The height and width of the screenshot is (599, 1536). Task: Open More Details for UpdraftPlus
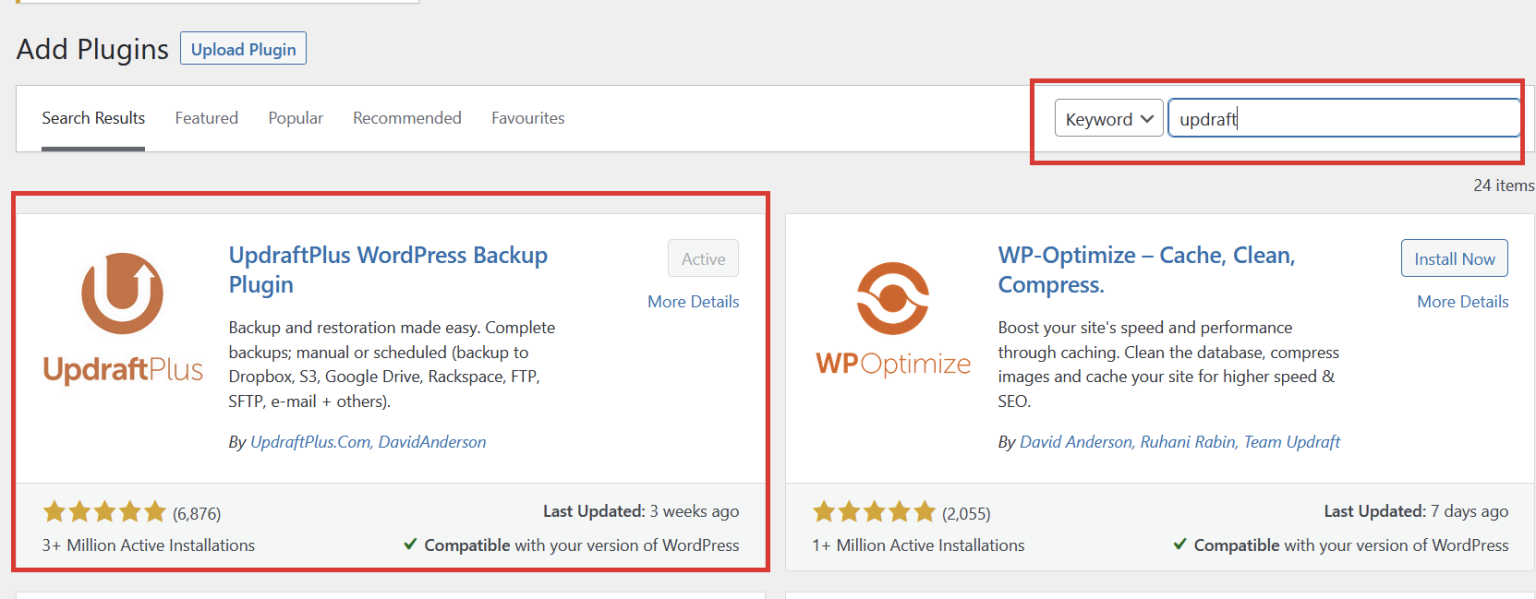693,301
